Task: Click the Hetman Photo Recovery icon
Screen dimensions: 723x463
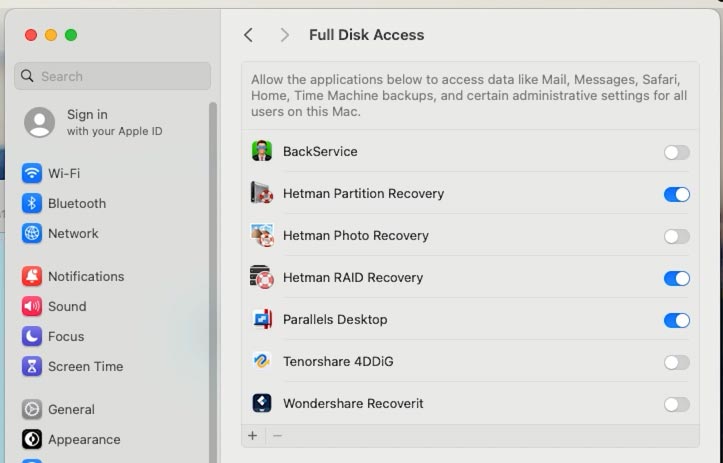Action: [x=262, y=235]
